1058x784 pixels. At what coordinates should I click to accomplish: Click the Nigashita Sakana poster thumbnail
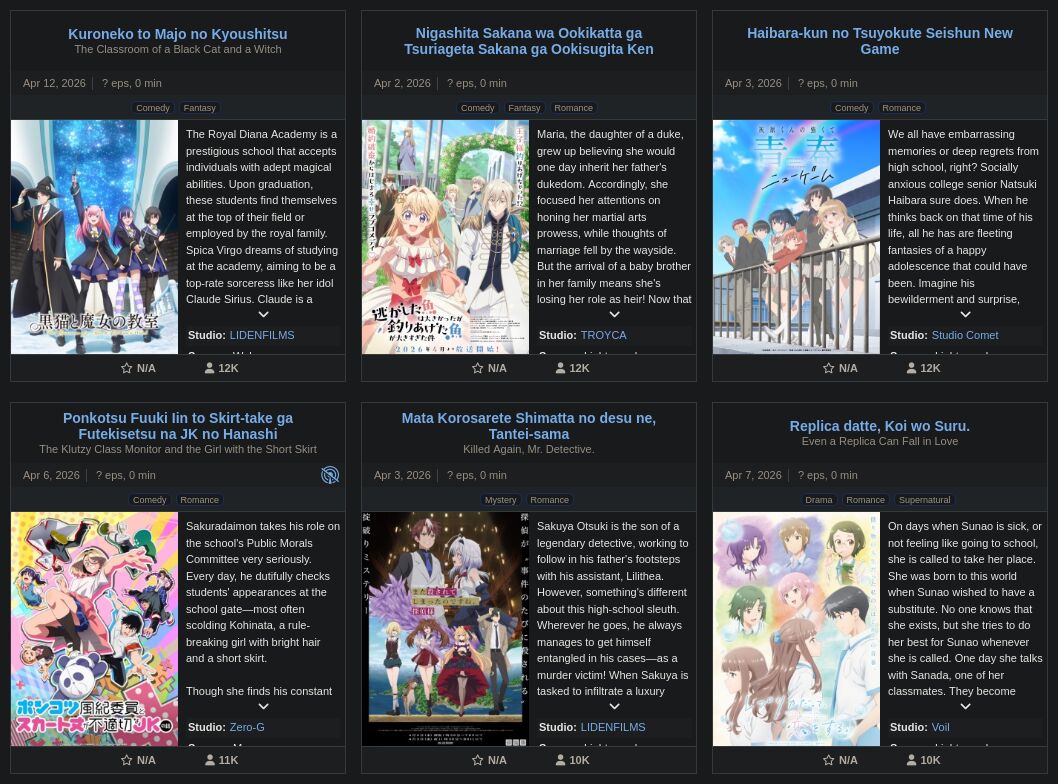click(x=445, y=237)
